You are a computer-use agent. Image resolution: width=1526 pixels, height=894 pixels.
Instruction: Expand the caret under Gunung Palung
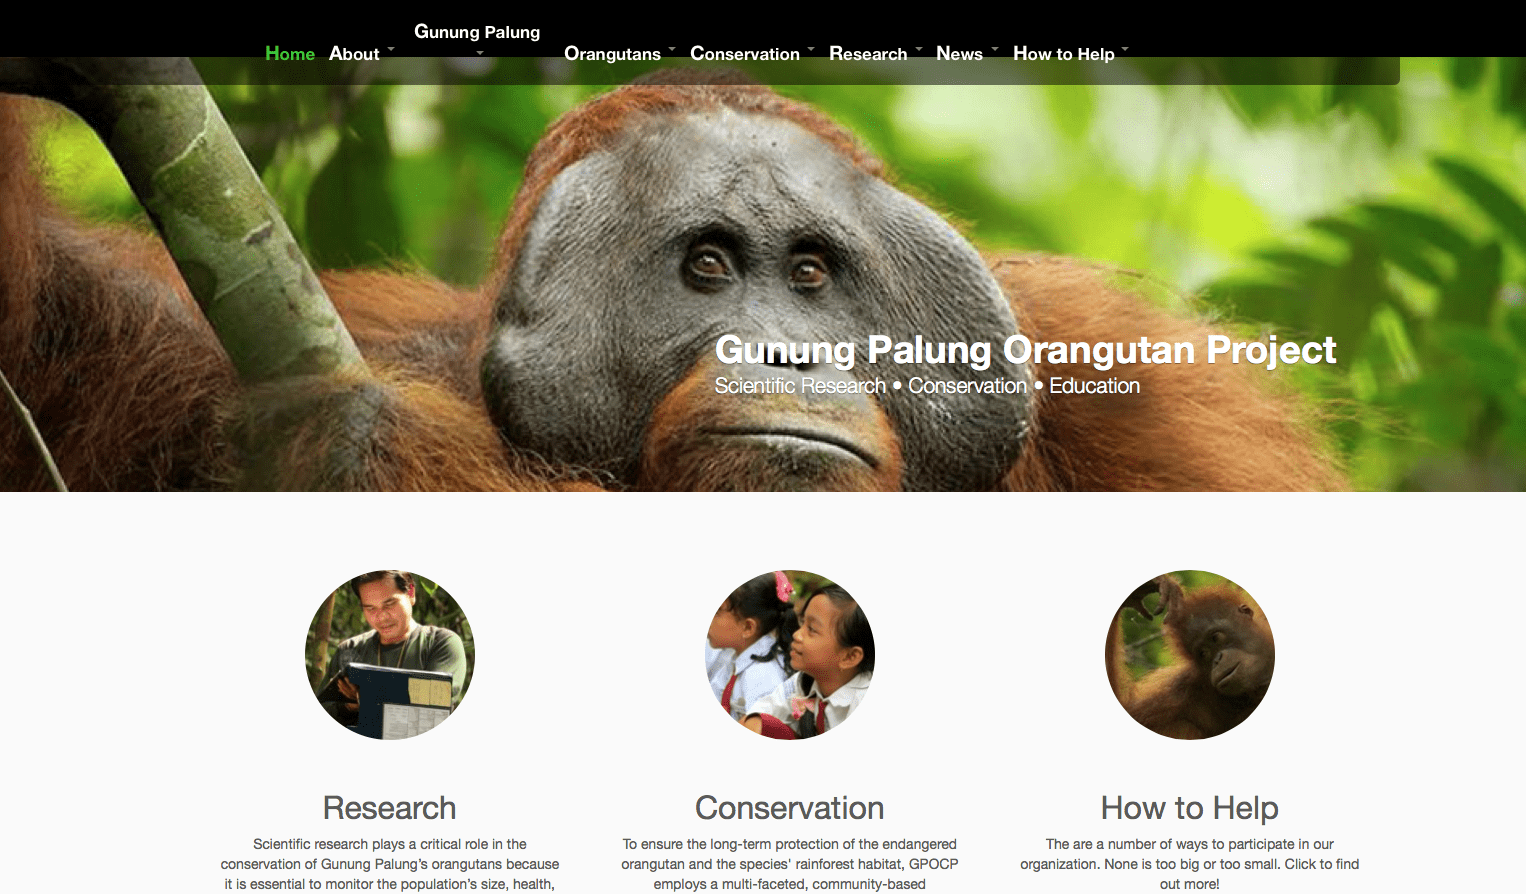tap(480, 53)
